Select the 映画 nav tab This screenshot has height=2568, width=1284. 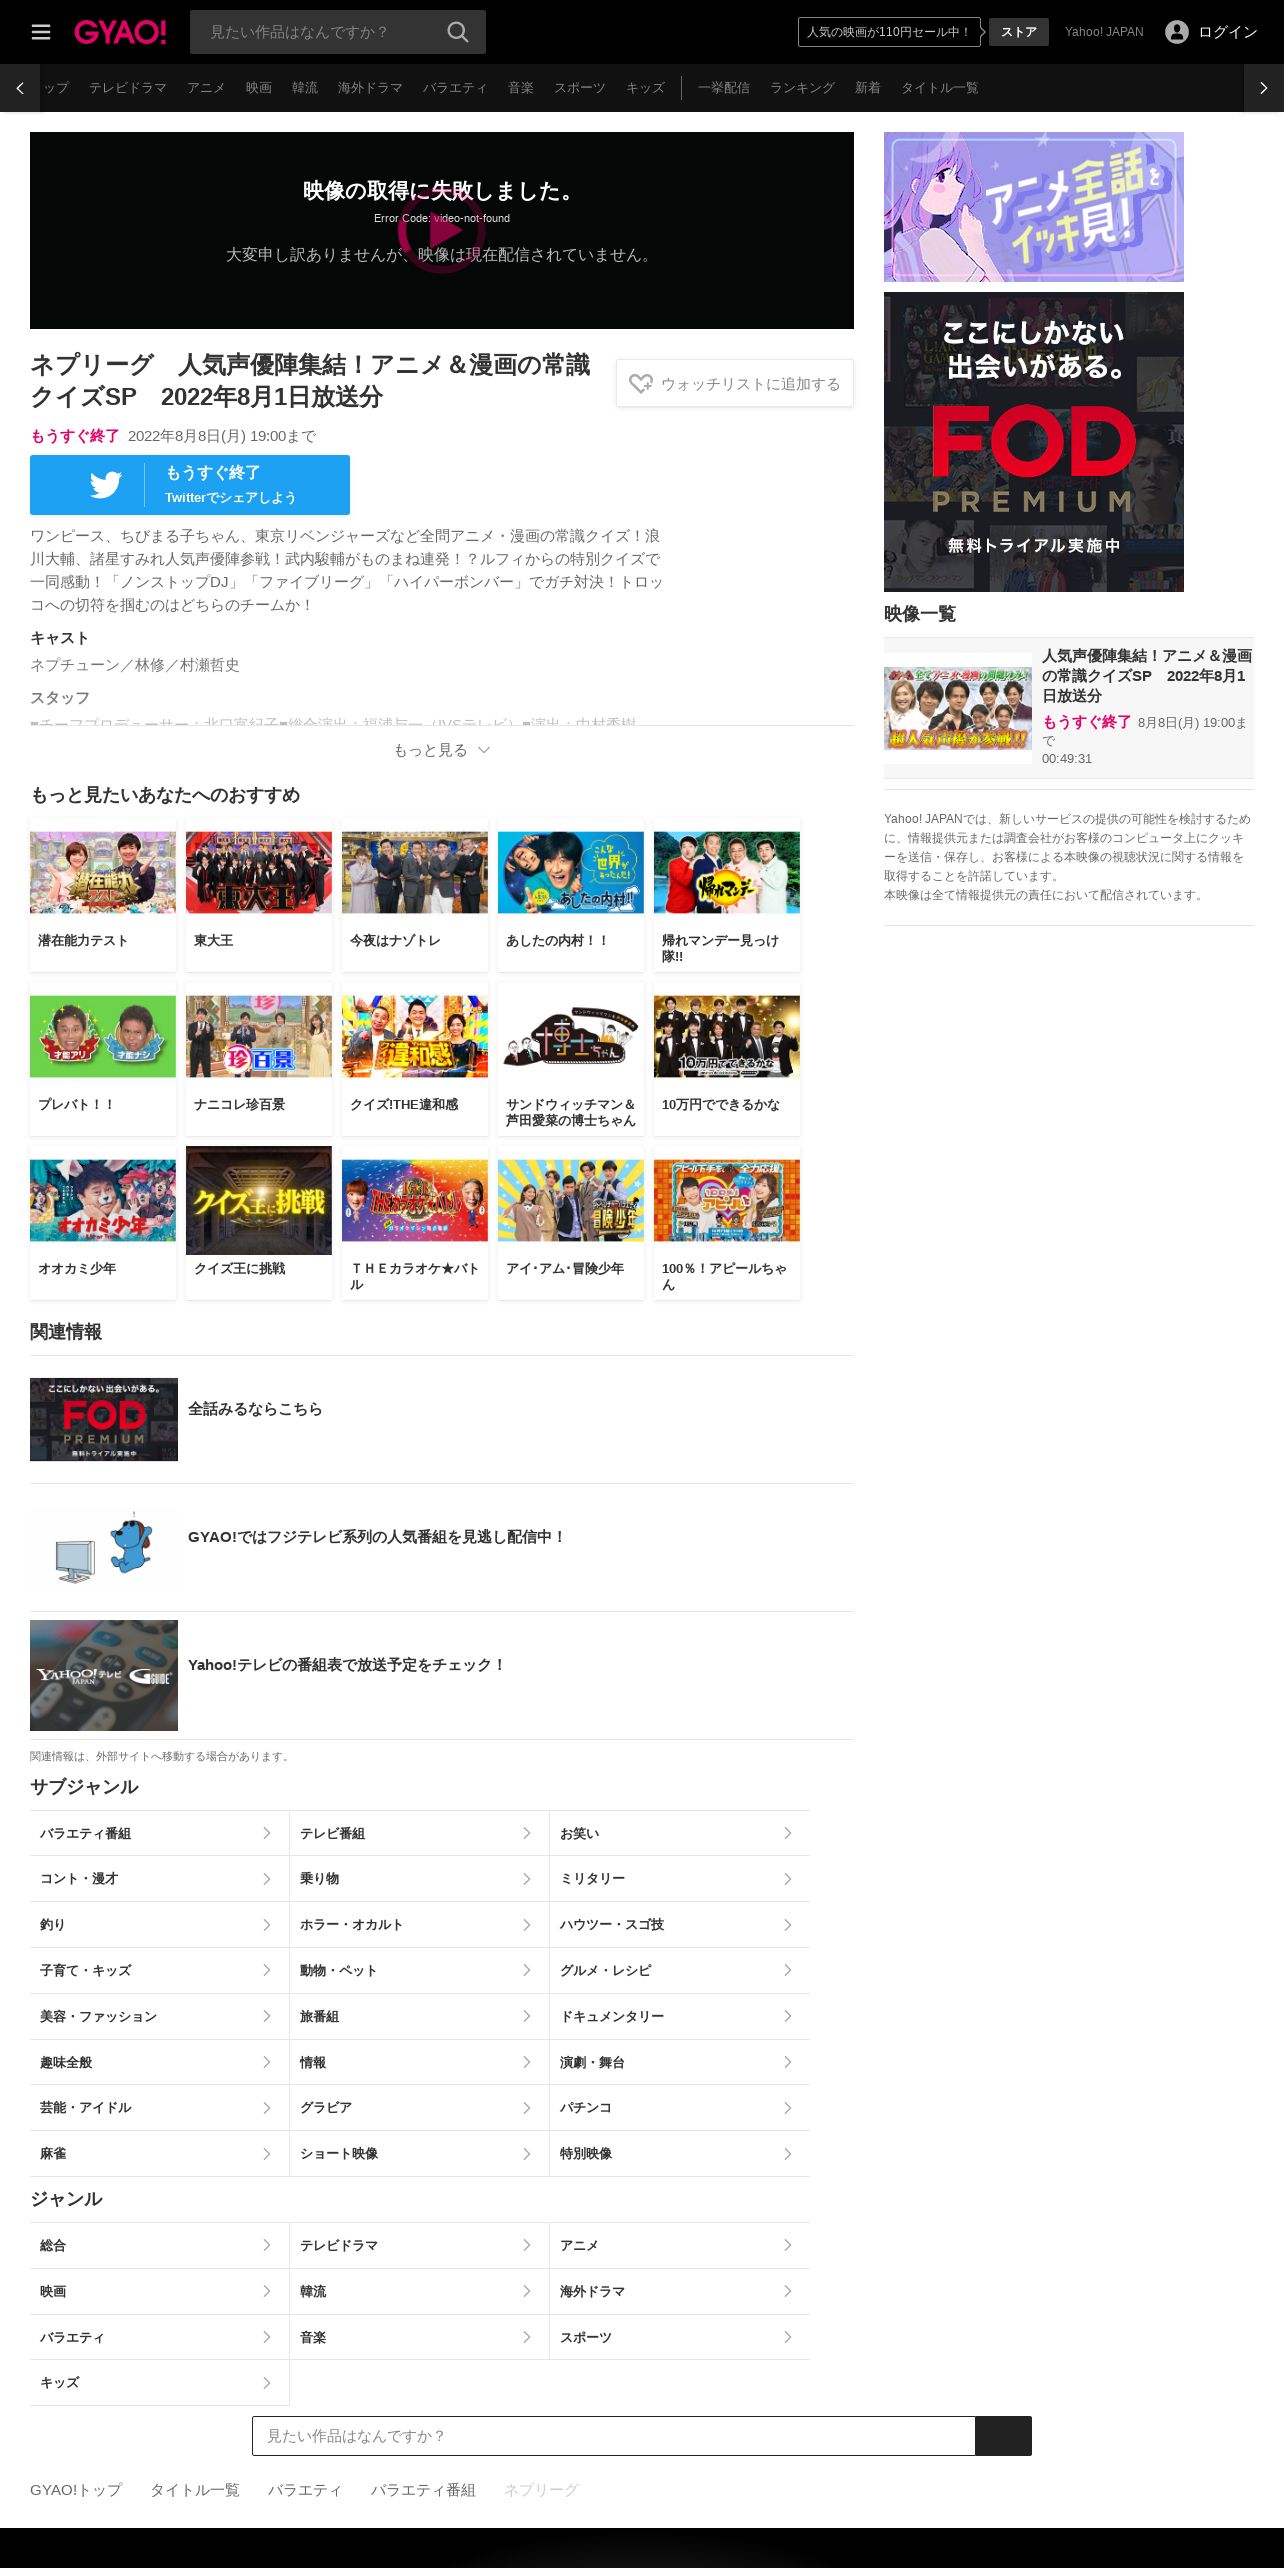(x=259, y=88)
